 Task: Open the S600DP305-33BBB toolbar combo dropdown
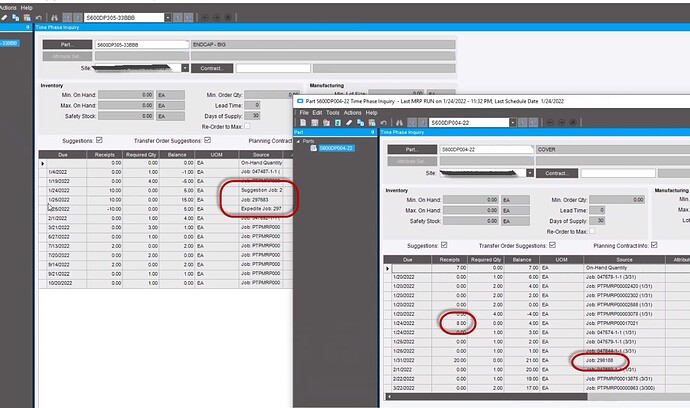[x=168, y=18]
